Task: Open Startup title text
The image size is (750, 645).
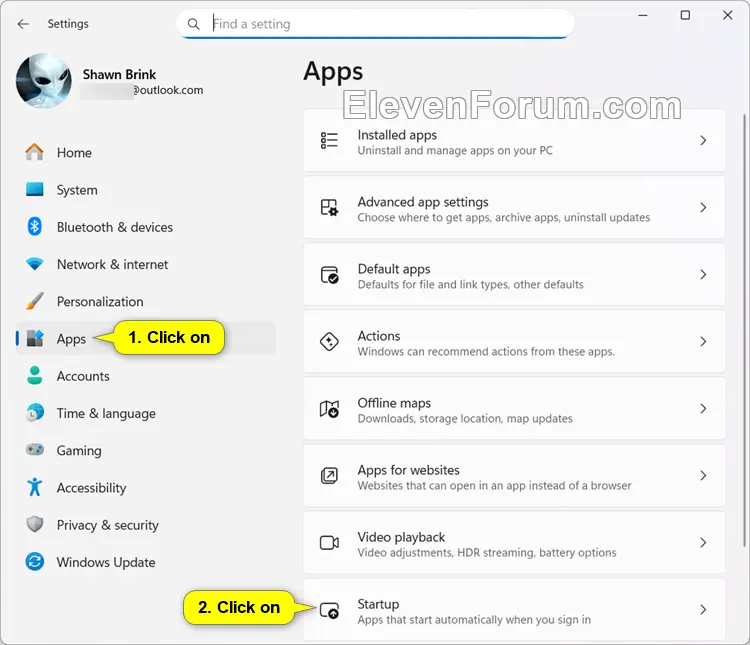Action: 378,604
